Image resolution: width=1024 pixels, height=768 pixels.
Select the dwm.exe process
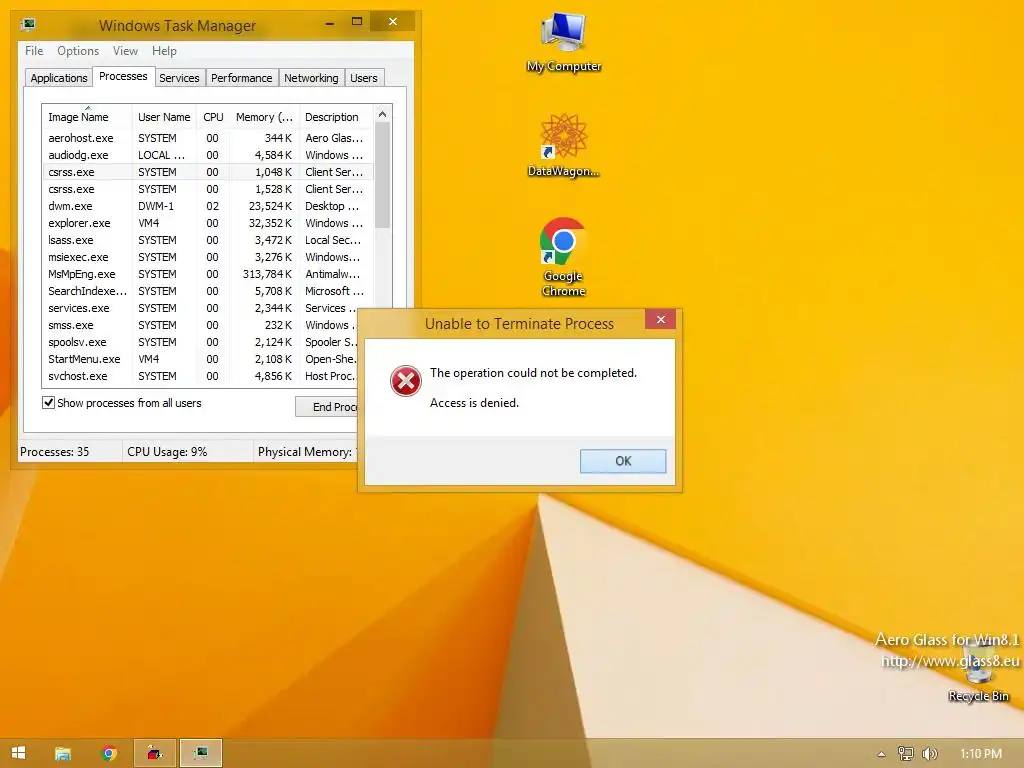pyautogui.click(x=208, y=206)
